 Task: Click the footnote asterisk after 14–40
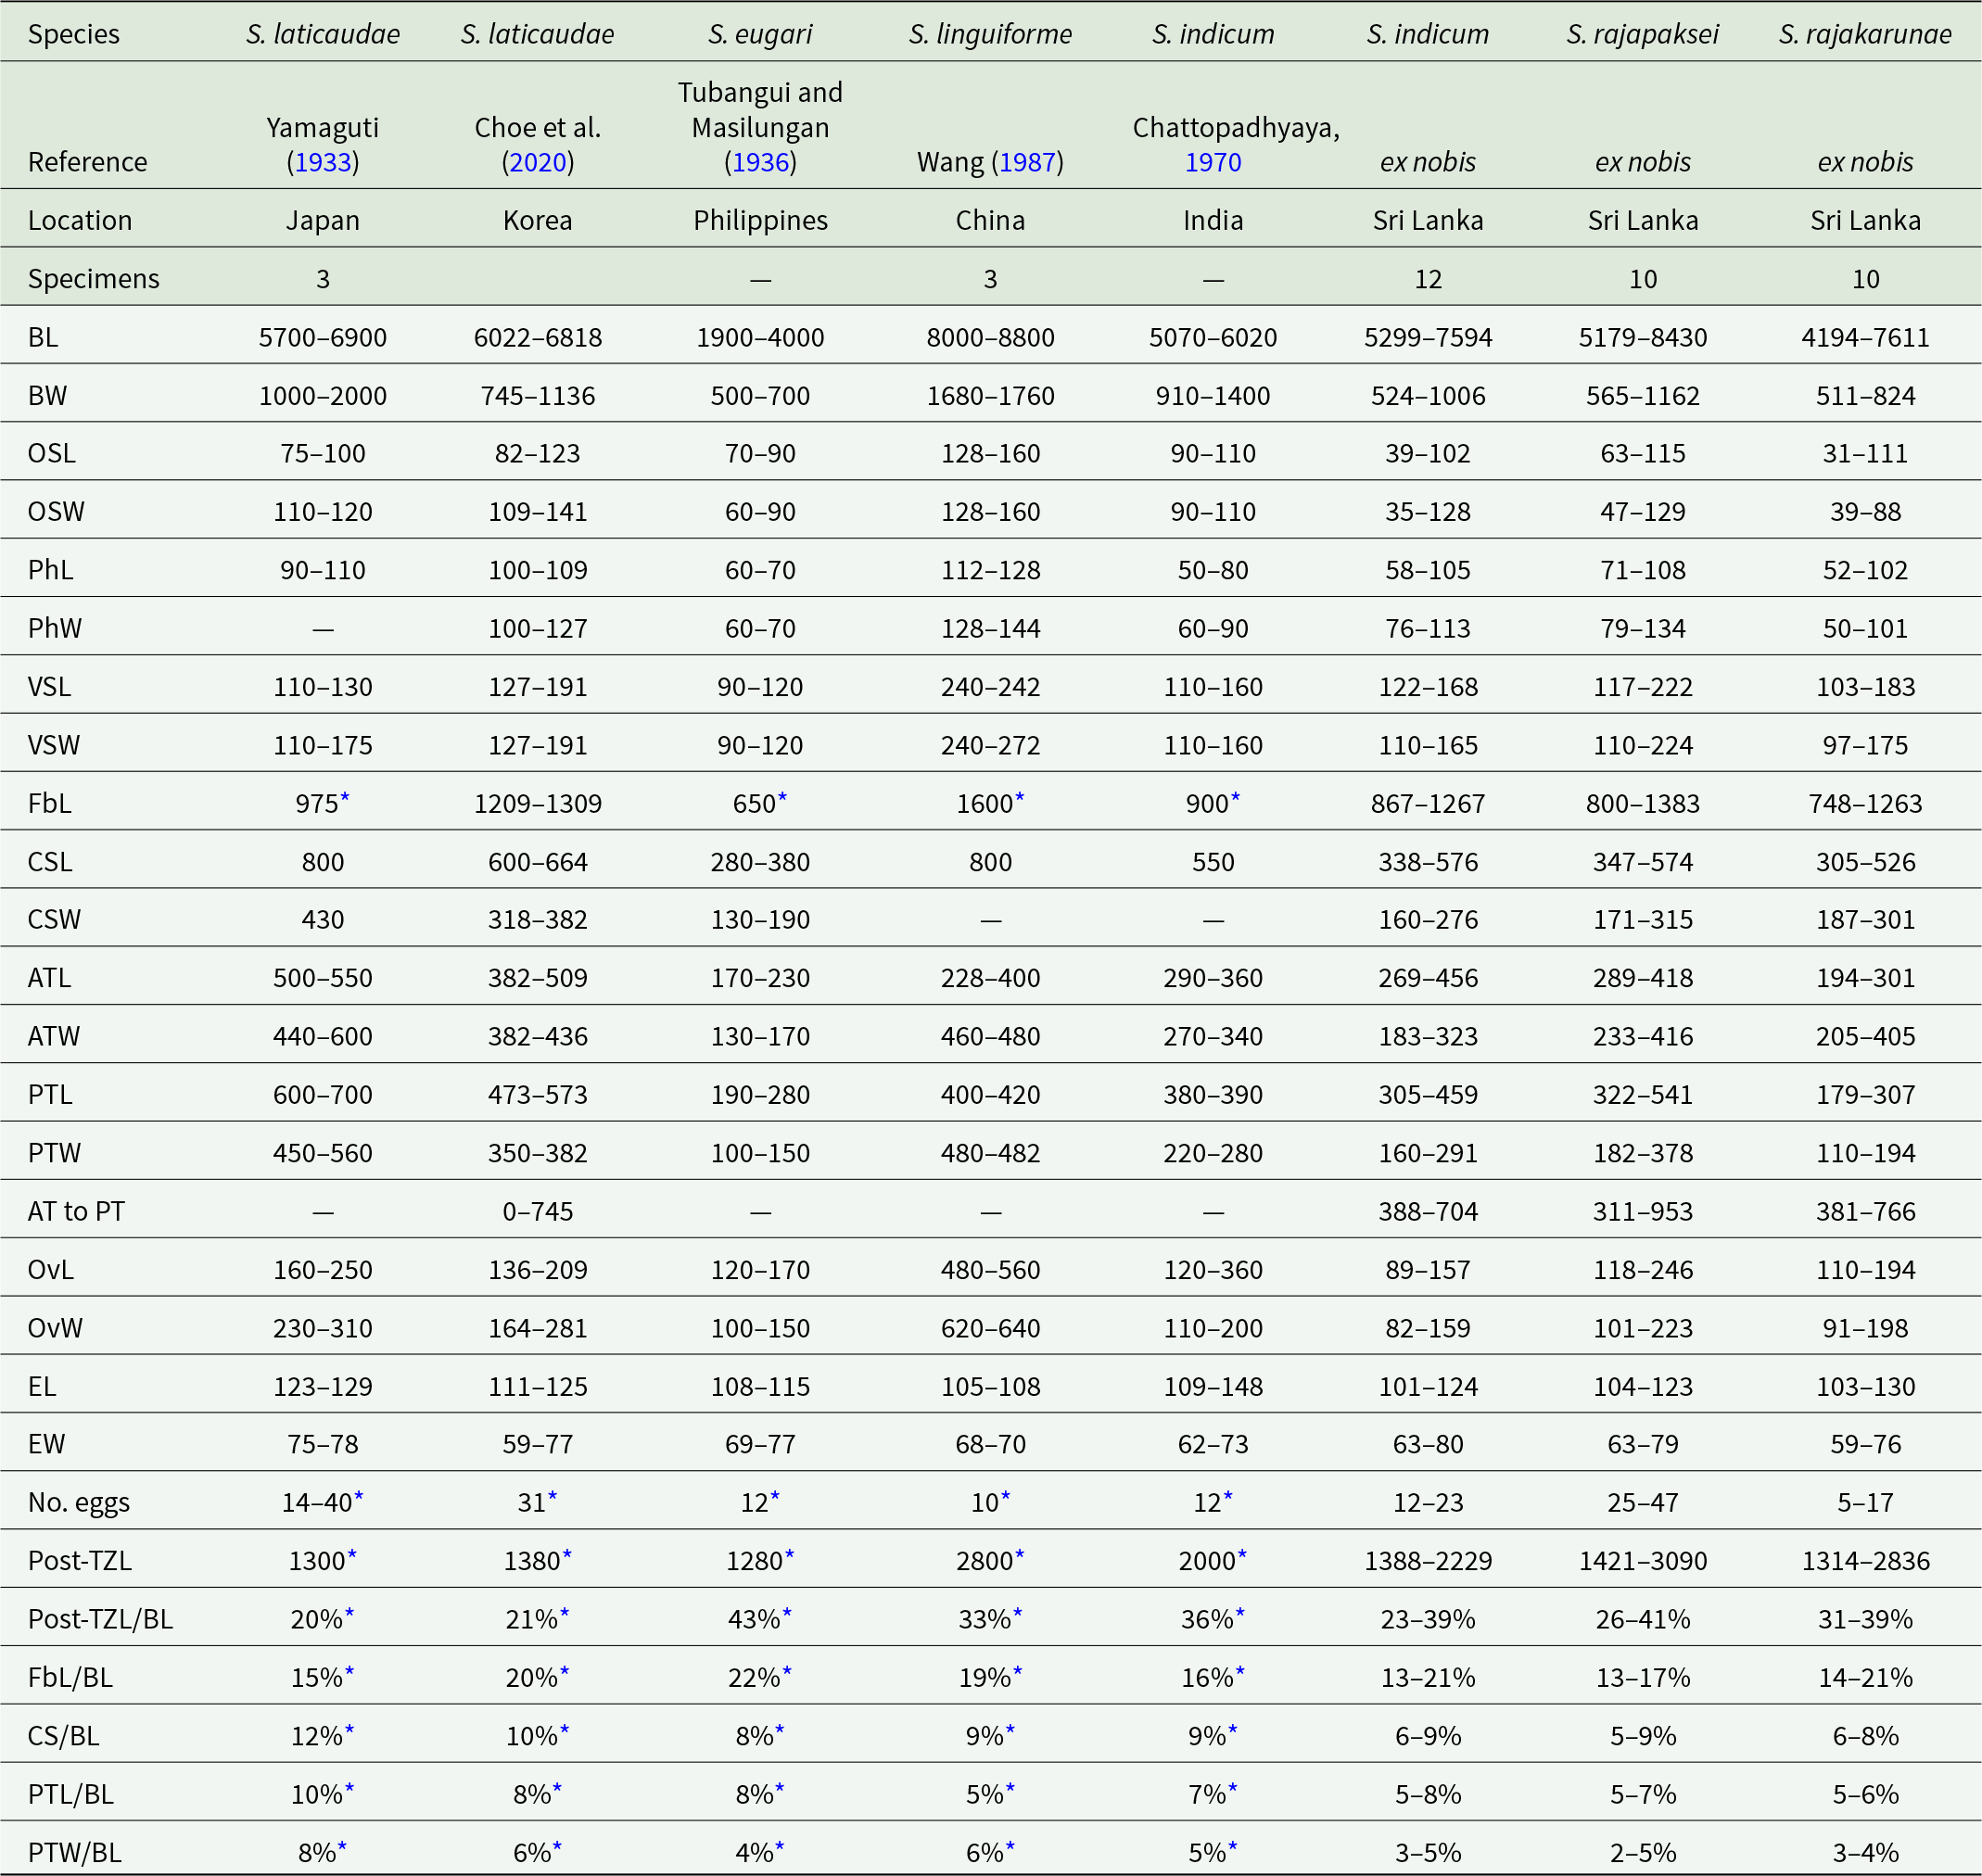[359, 1496]
